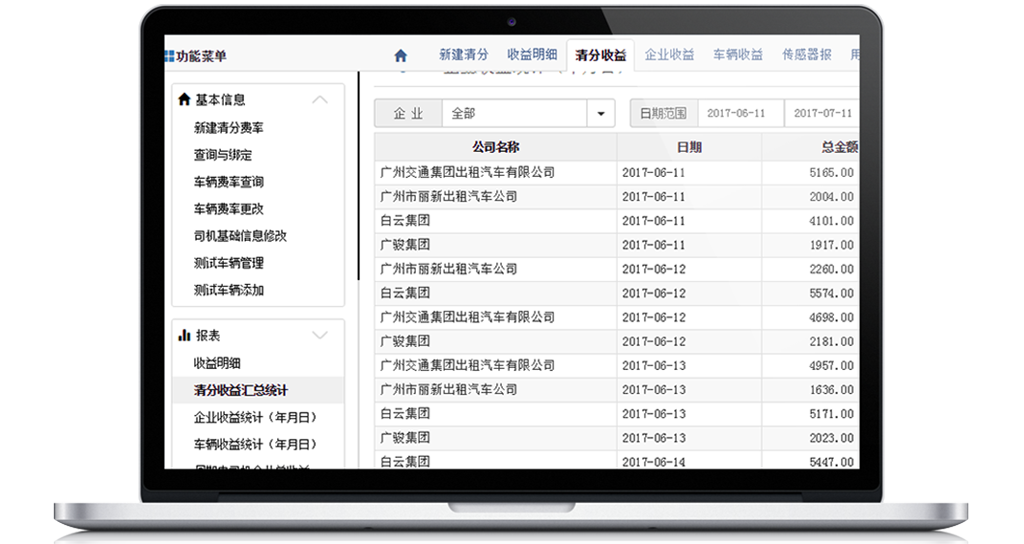
Task: Open 车辆费率更改 menu item
Action: (229, 209)
